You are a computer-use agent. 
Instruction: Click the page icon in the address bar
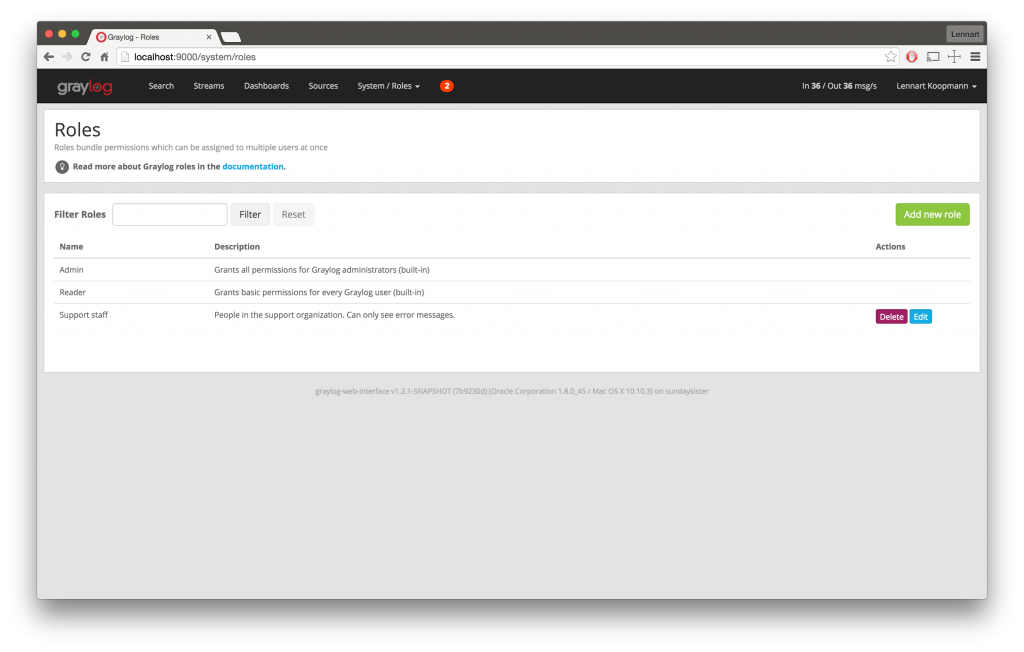pos(123,57)
